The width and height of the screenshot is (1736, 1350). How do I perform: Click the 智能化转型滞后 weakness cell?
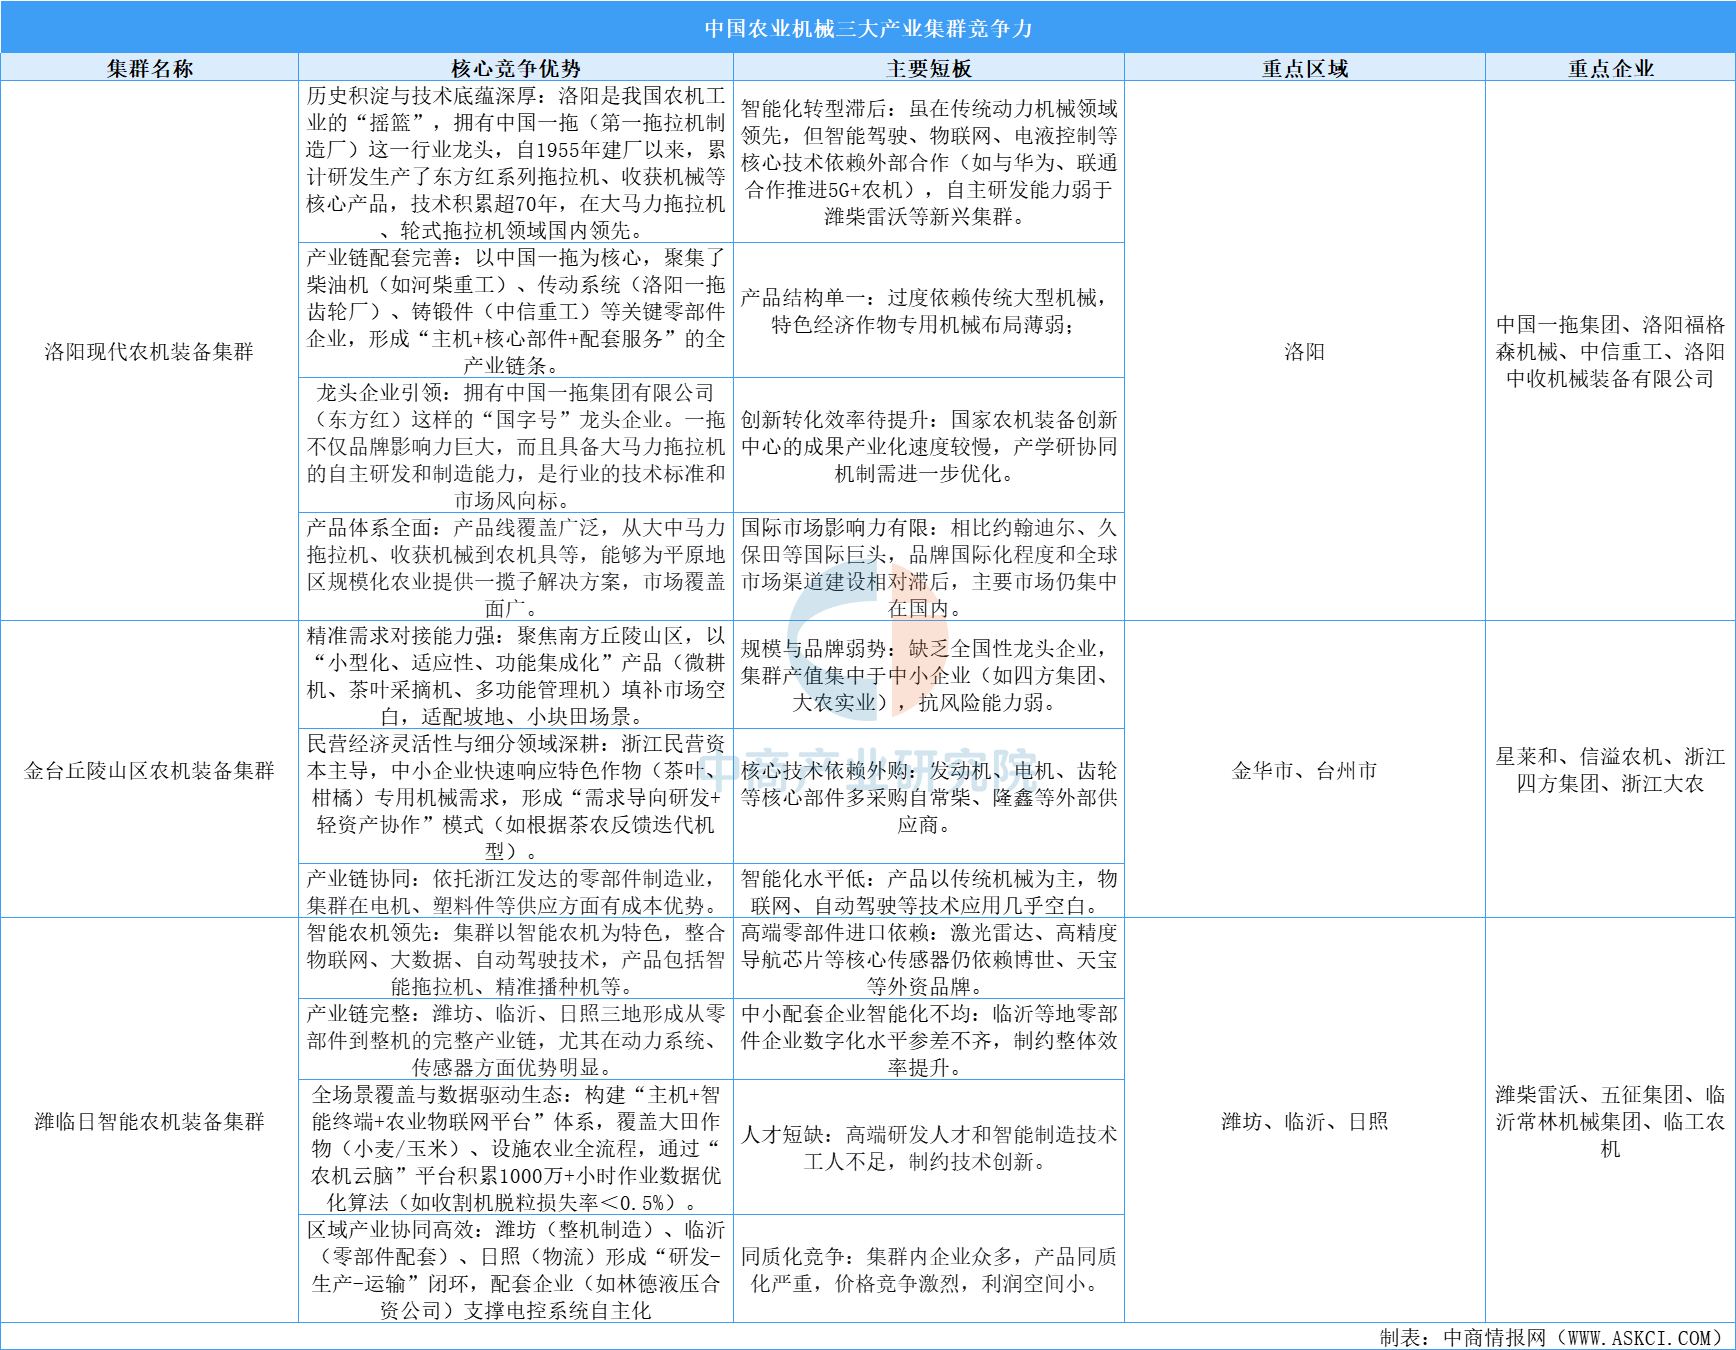[x=929, y=162]
